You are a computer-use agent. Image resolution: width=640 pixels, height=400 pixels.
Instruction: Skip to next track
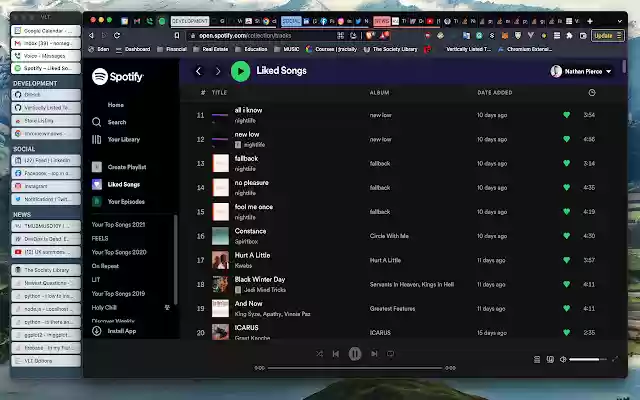tap(374, 354)
